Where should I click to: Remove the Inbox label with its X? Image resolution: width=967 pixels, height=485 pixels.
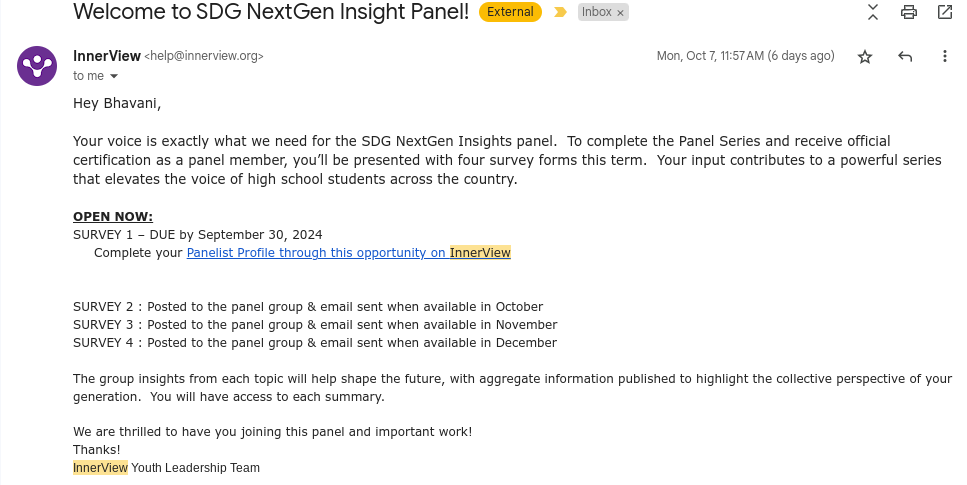[620, 13]
